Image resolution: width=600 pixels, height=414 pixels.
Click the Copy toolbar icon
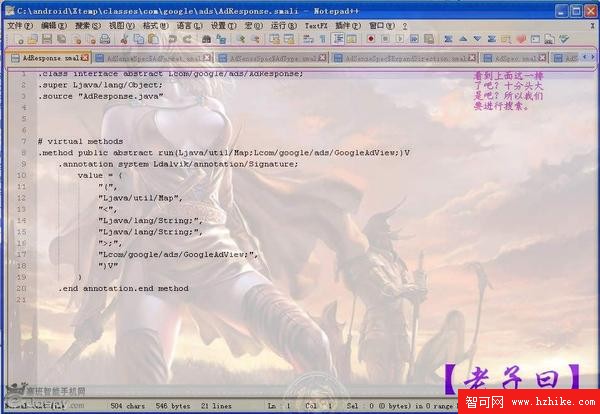[x=139, y=39]
